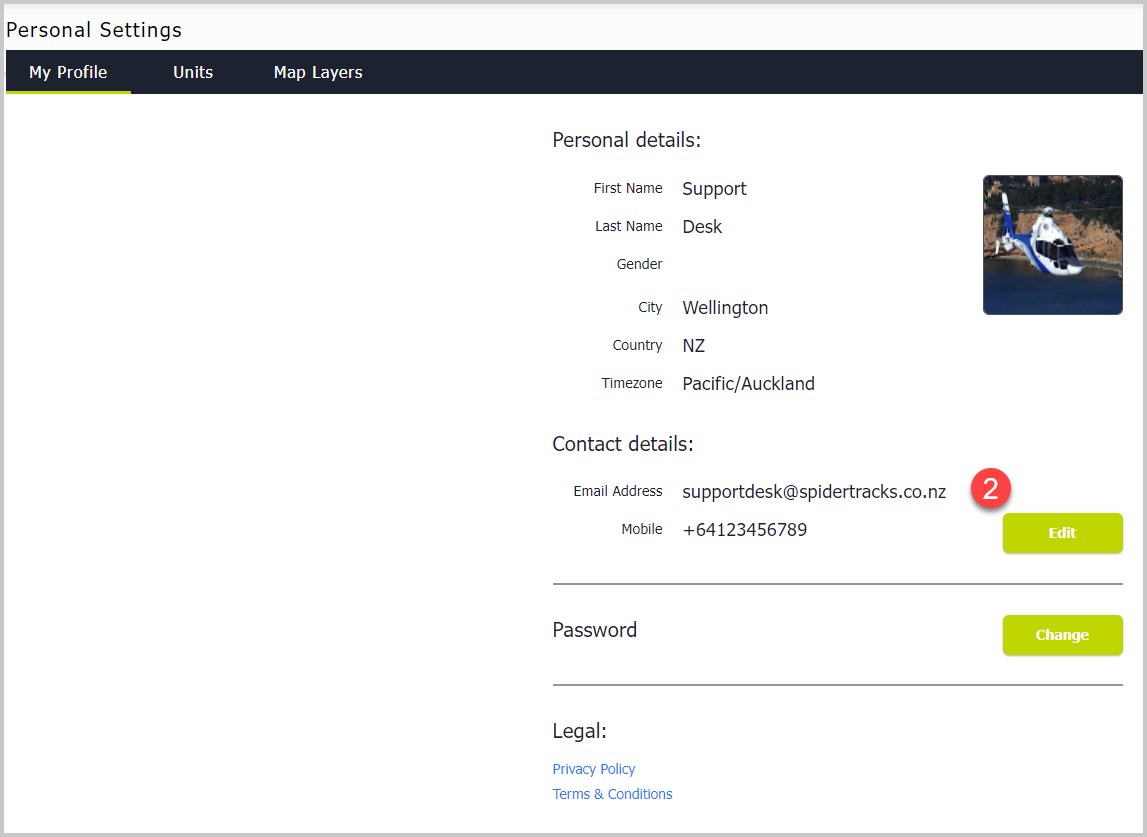Click the timezone value Pacific/Auckland
The height and width of the screenshot is (837, 1147).
click(x=748, y=383)
